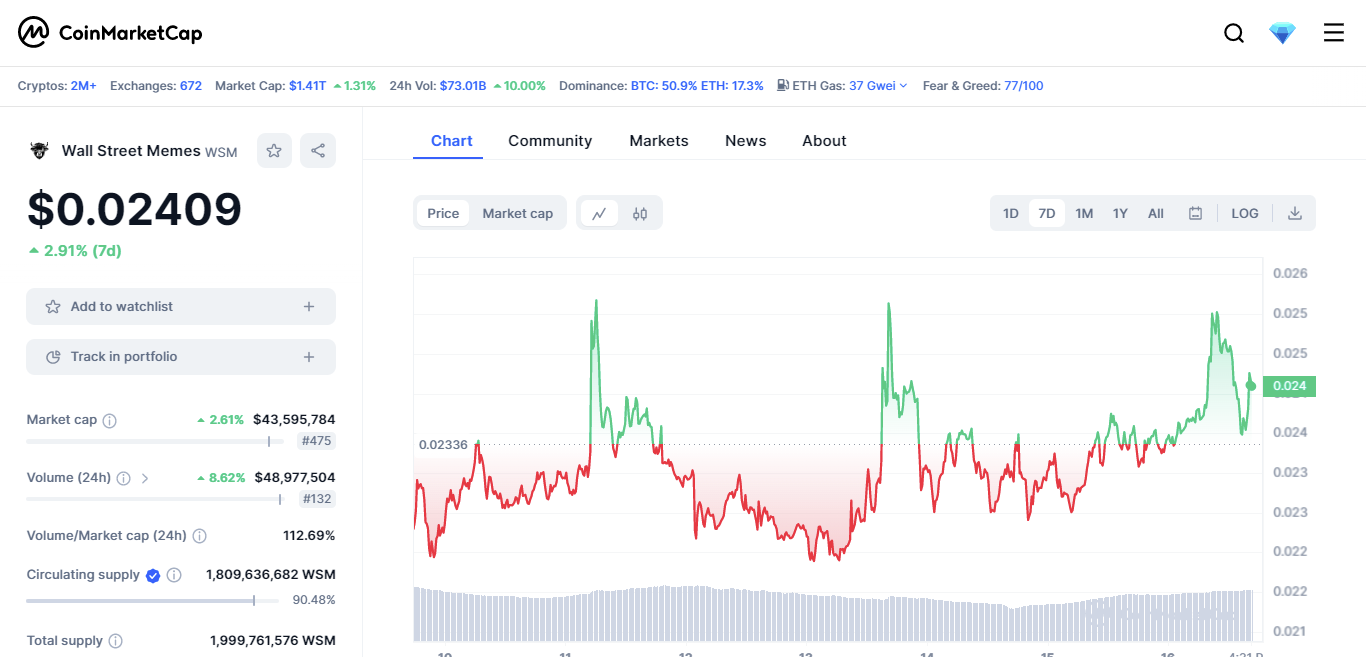
Task: Open the About tab
Action: coord(824,141)
